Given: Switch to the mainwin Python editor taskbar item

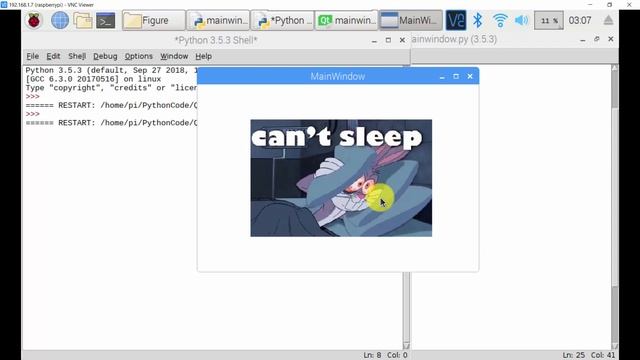Looking at the screenshot, I should 218,20.
